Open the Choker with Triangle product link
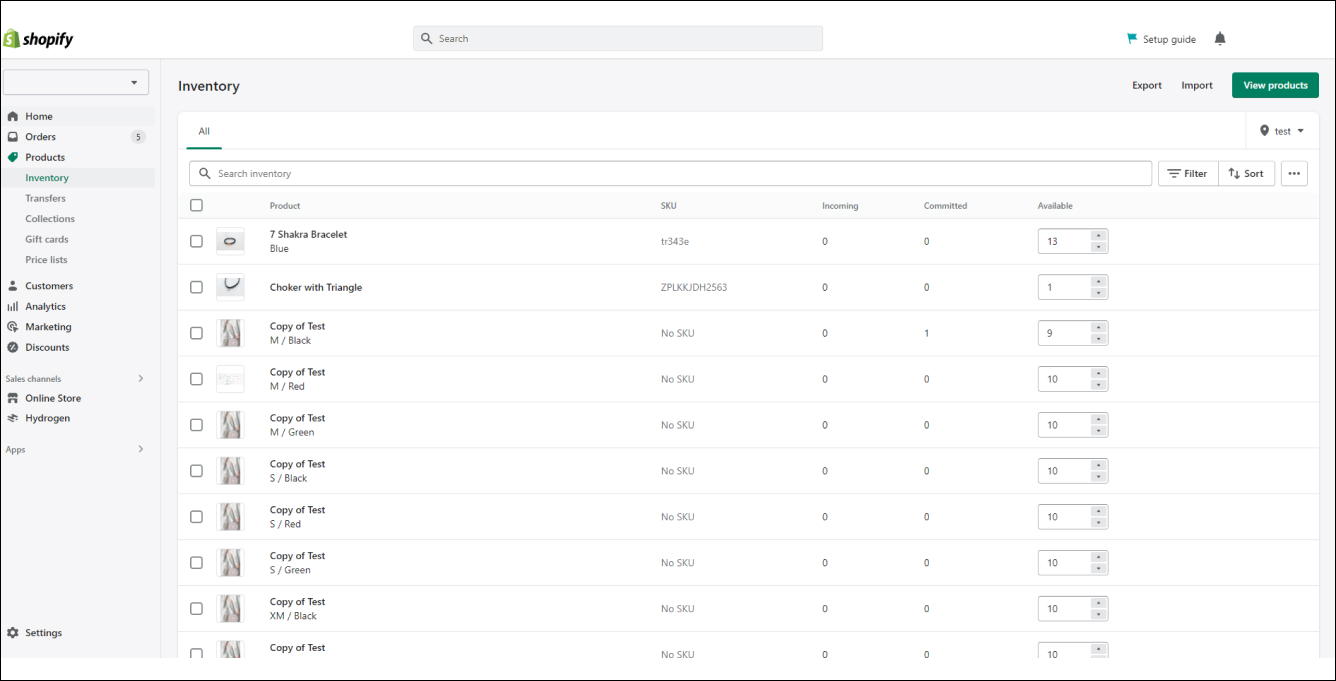1336x681 pixels. 316,287
